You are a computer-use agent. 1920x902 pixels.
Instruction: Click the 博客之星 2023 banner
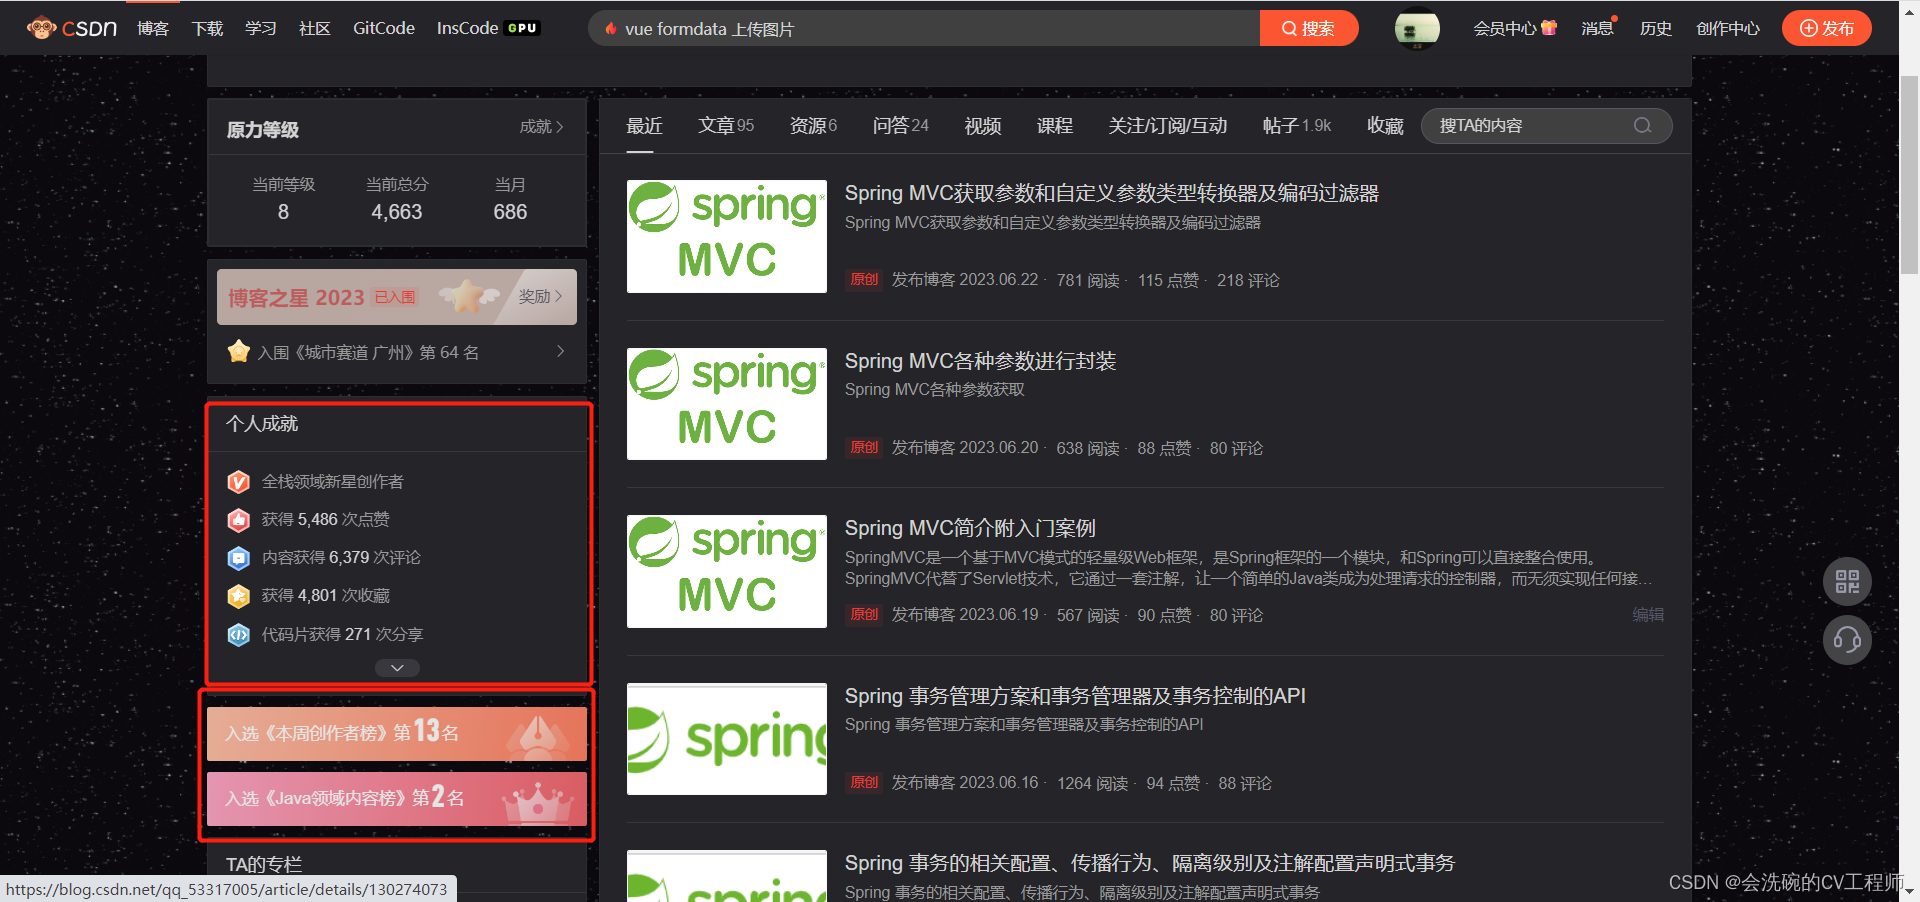coord(397,297)
